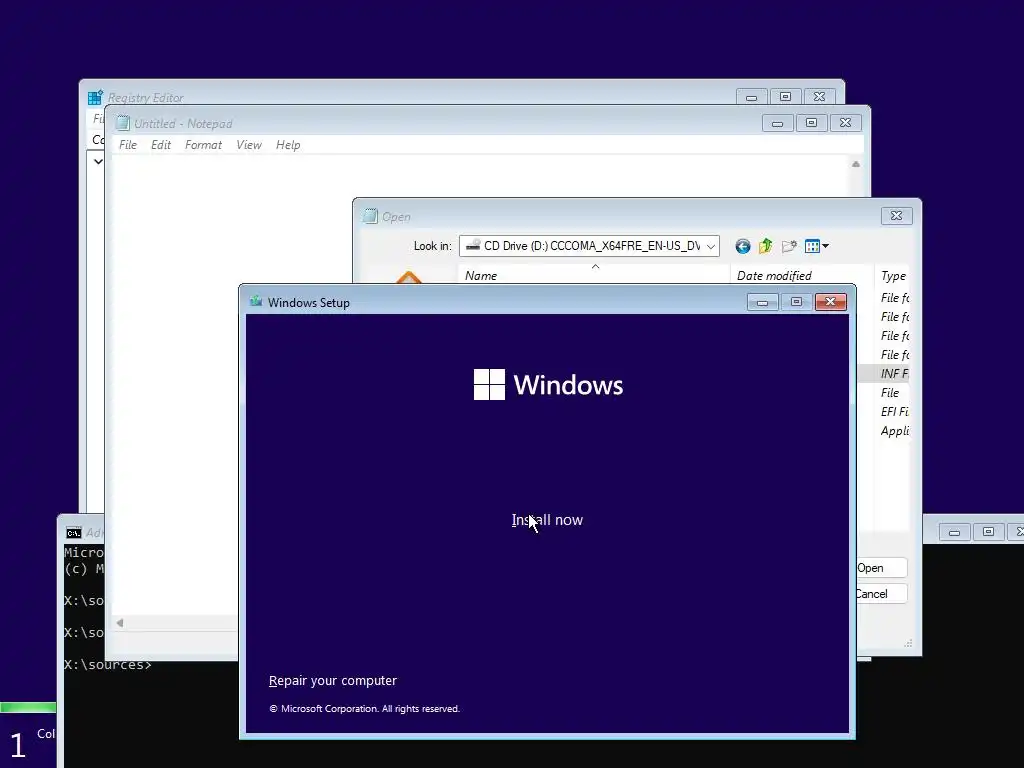Viewport: 1024px width, 768px height.
Task: Go up one folder level icon
Action: tap(765, 246)
